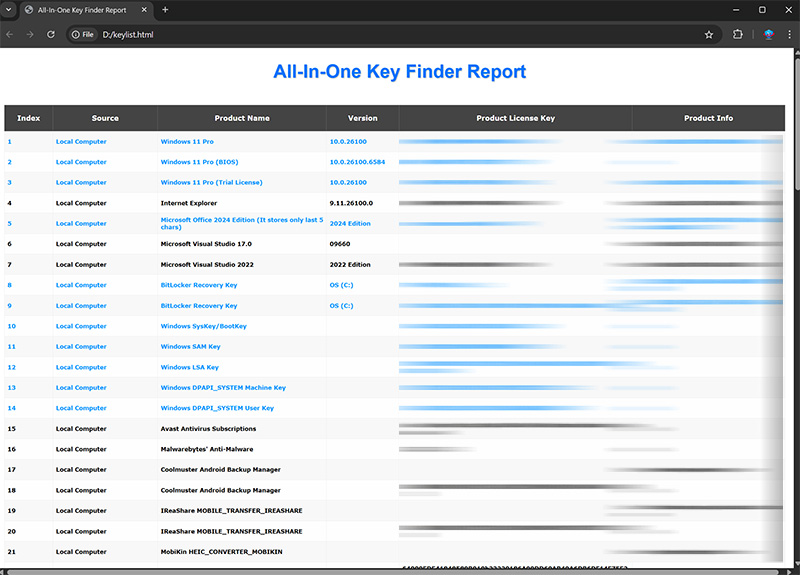Click the File site info chip
The width and height of the screenshot is (800, 575).
[x=83, y=34]
